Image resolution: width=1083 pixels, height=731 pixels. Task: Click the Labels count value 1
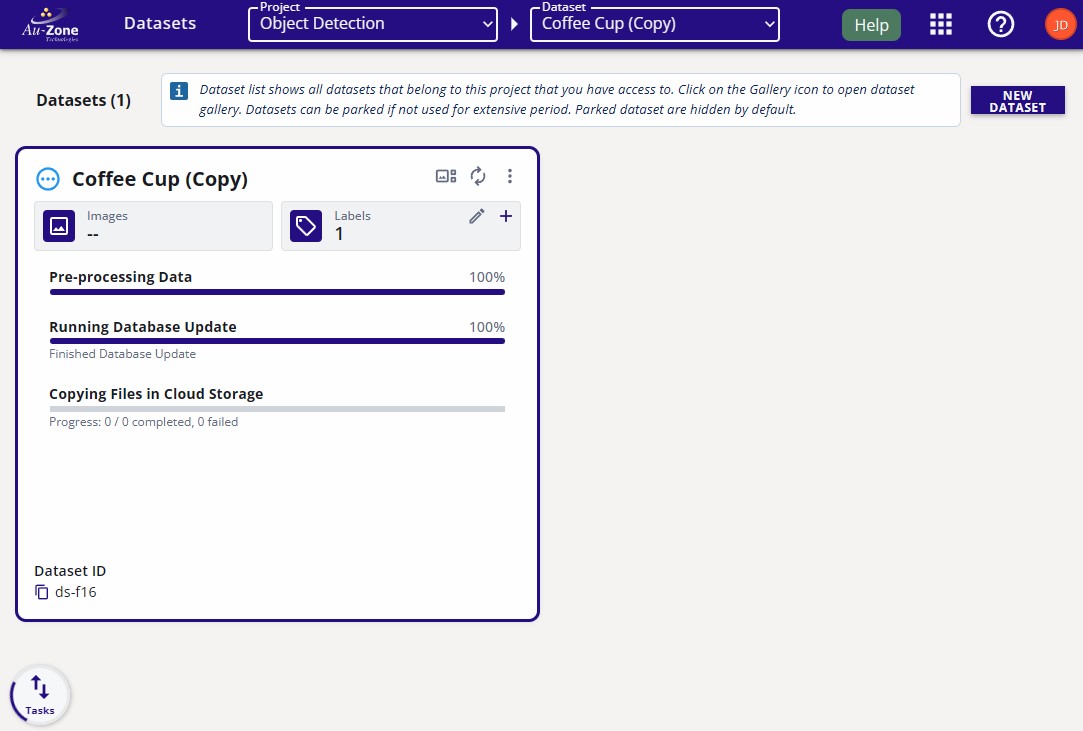pyautogui.click(x=339, y=234)
